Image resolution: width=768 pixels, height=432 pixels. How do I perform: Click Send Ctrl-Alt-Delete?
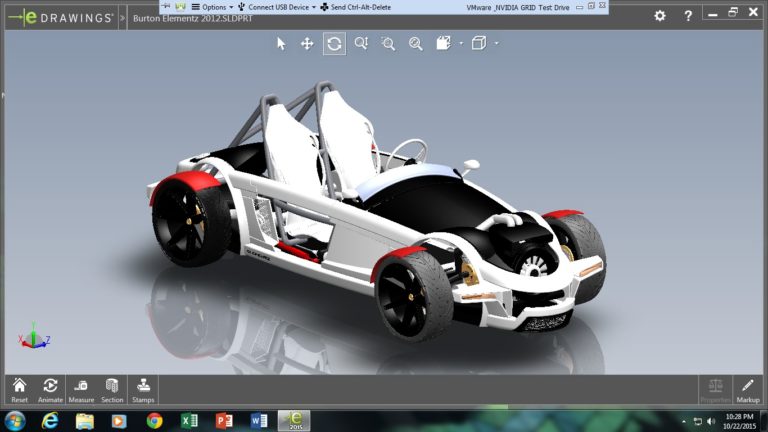pos(356,7)
